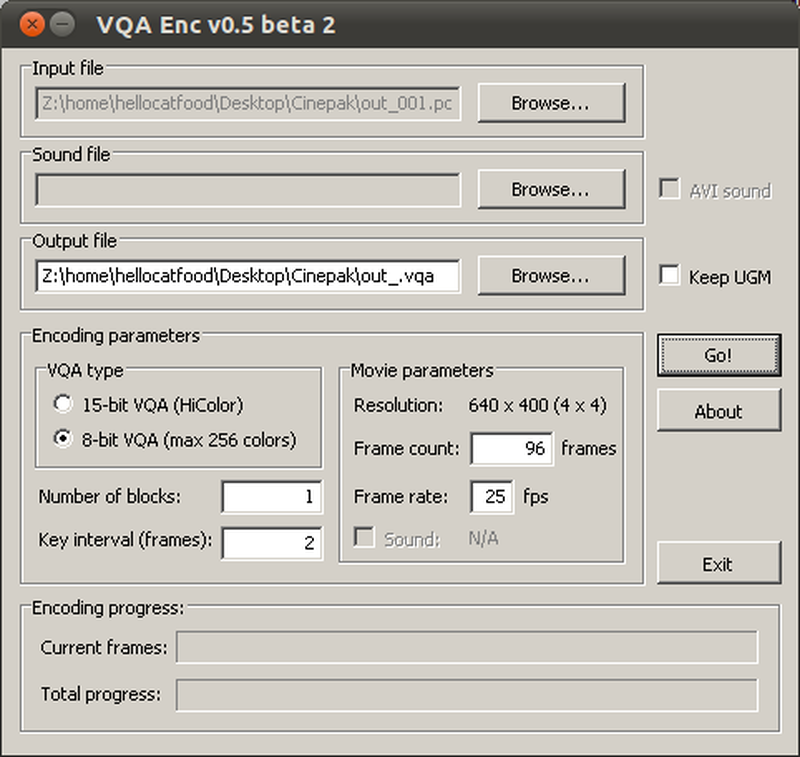Click the Total progress bar
The width and height of the screenshot is (800, 757).
tap(467, 694)
